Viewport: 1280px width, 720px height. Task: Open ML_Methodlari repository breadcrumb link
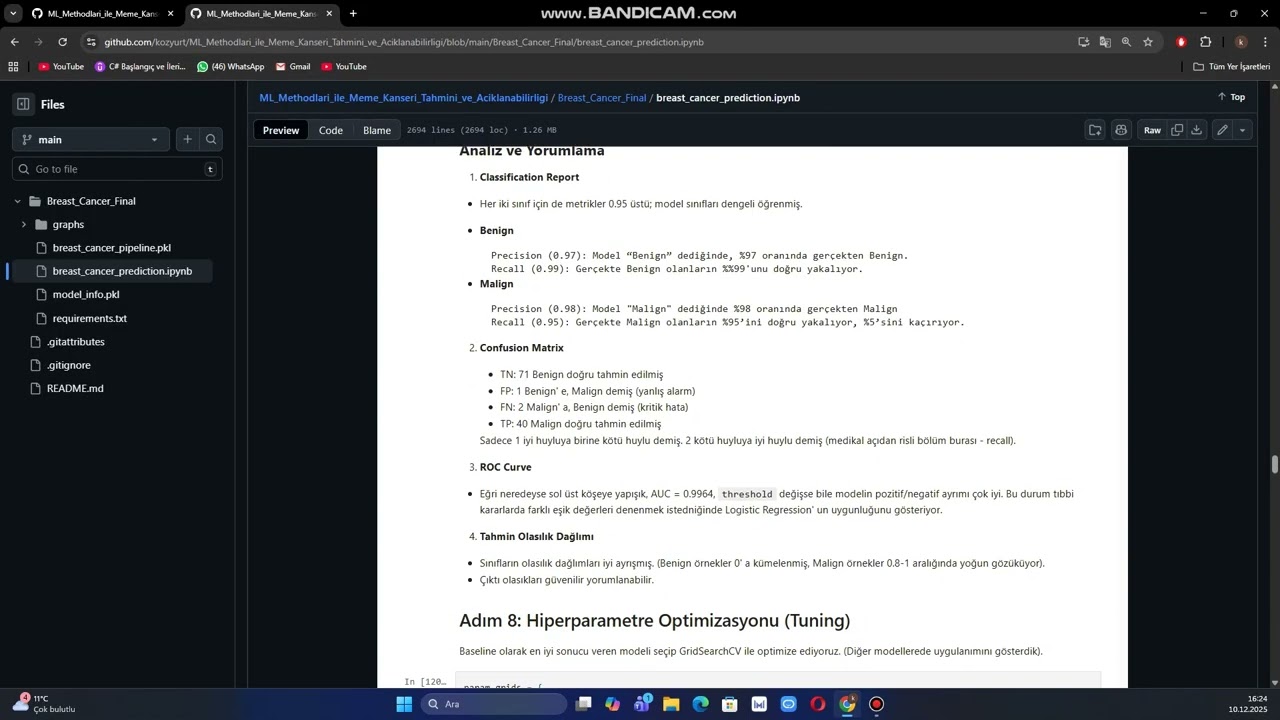[404, 98]
